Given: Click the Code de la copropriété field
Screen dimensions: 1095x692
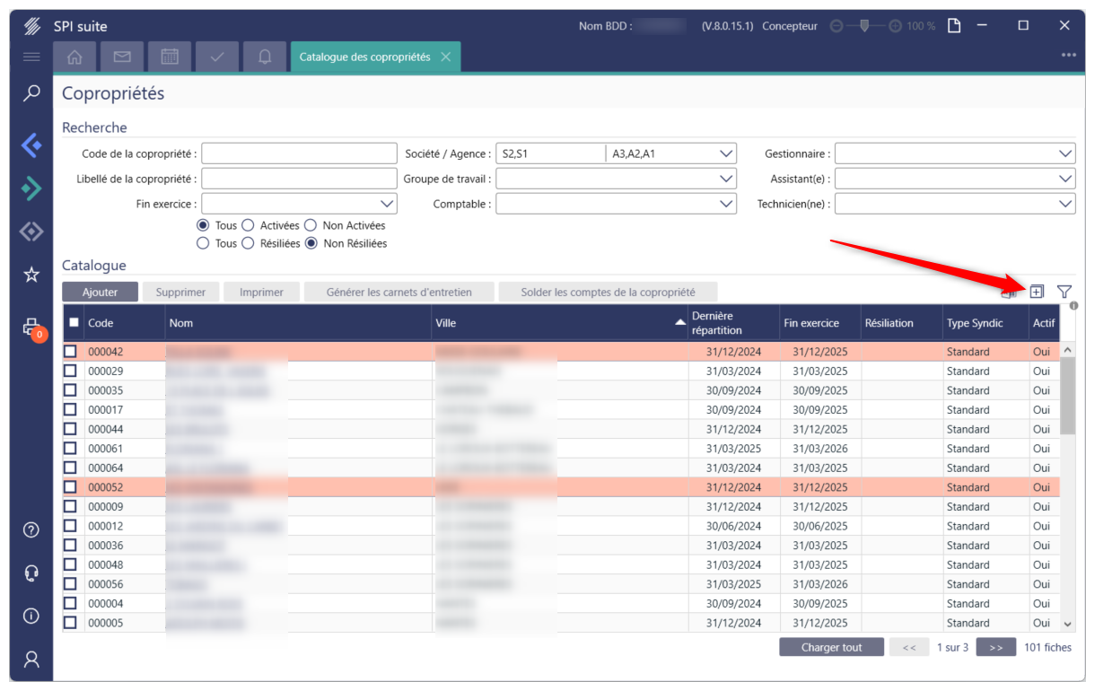Looking at the screenshot, I should click(299, 154).
